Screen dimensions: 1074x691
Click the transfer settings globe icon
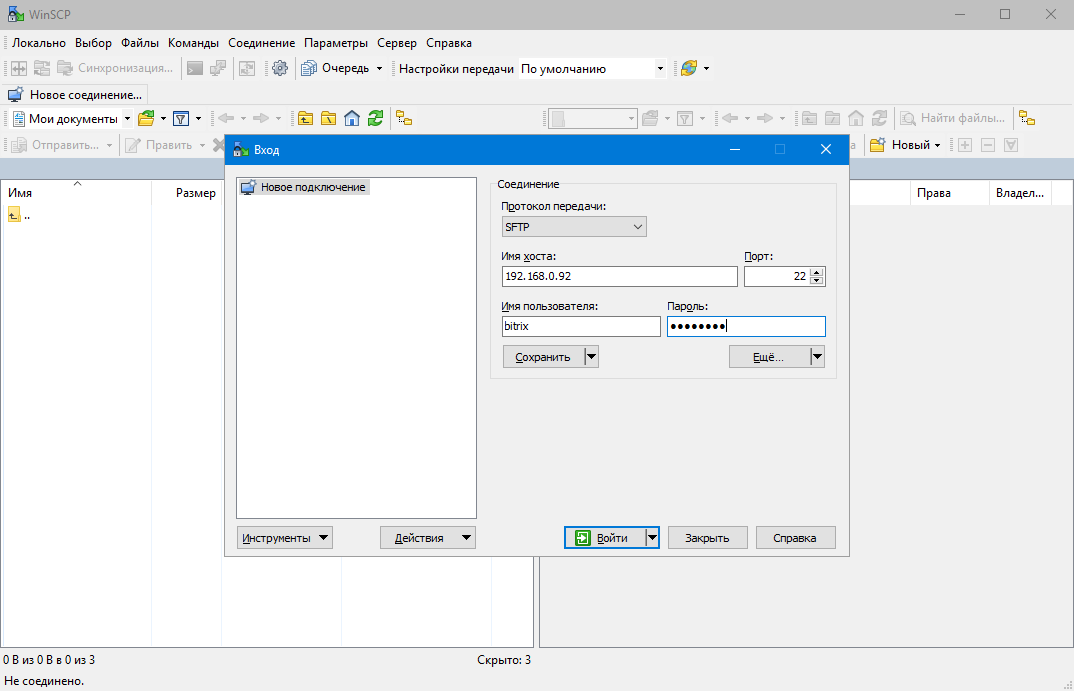click(689, 68)
